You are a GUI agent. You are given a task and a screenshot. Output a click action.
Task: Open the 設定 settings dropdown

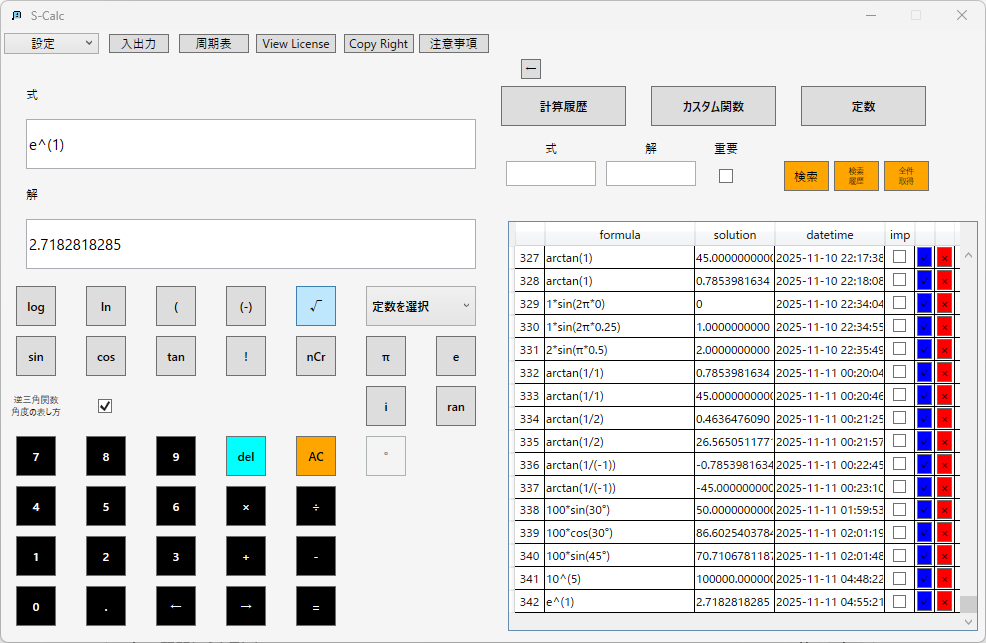pyautogui.click(x=51, y=44)
